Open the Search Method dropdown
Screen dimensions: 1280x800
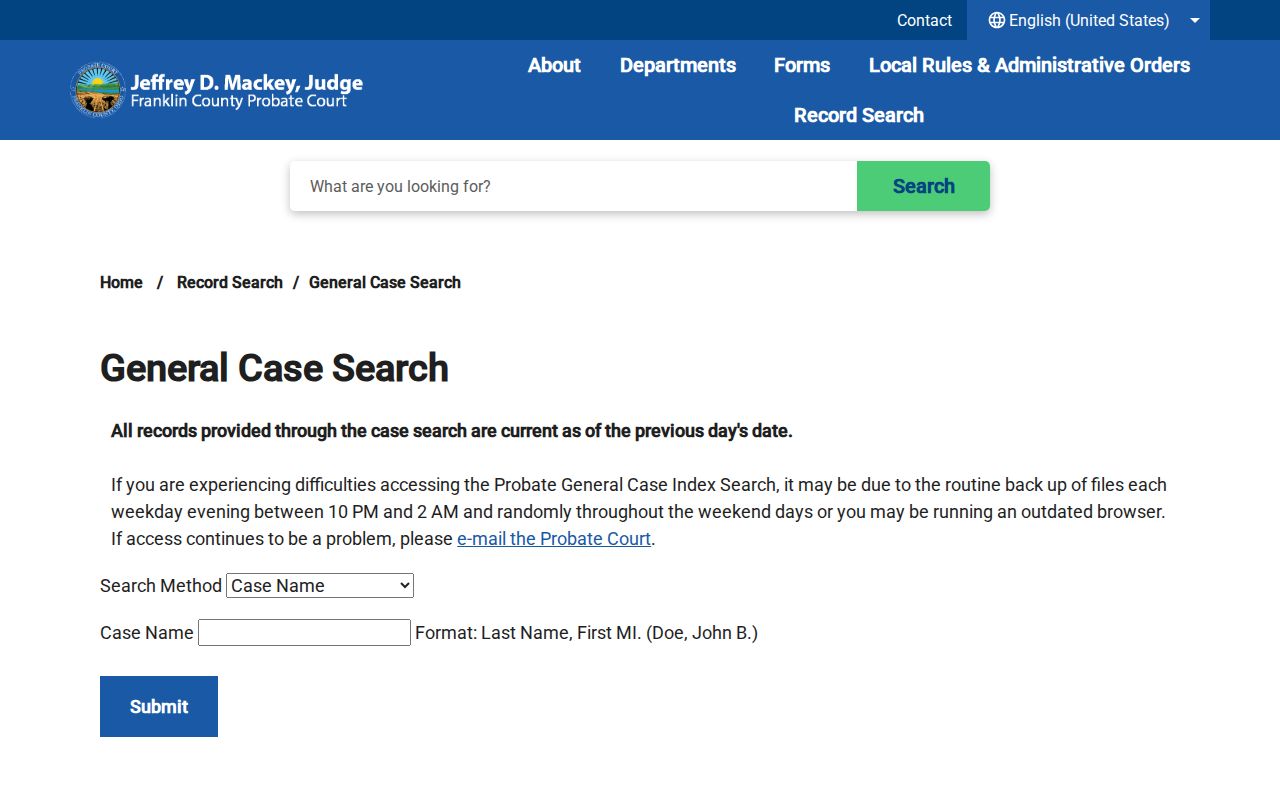click(320, 586)
